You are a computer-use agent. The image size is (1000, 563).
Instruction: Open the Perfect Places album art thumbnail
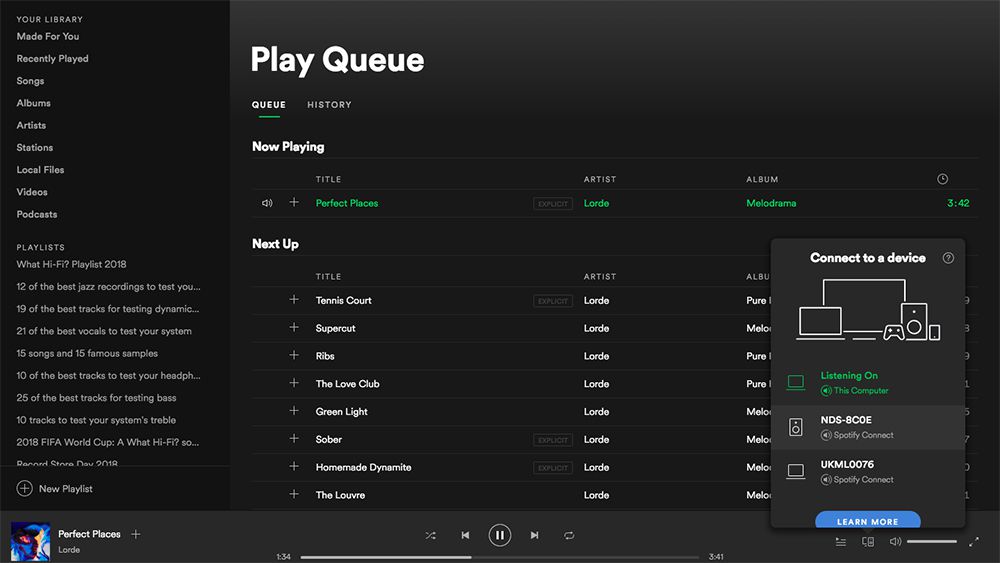coord(31,542)
